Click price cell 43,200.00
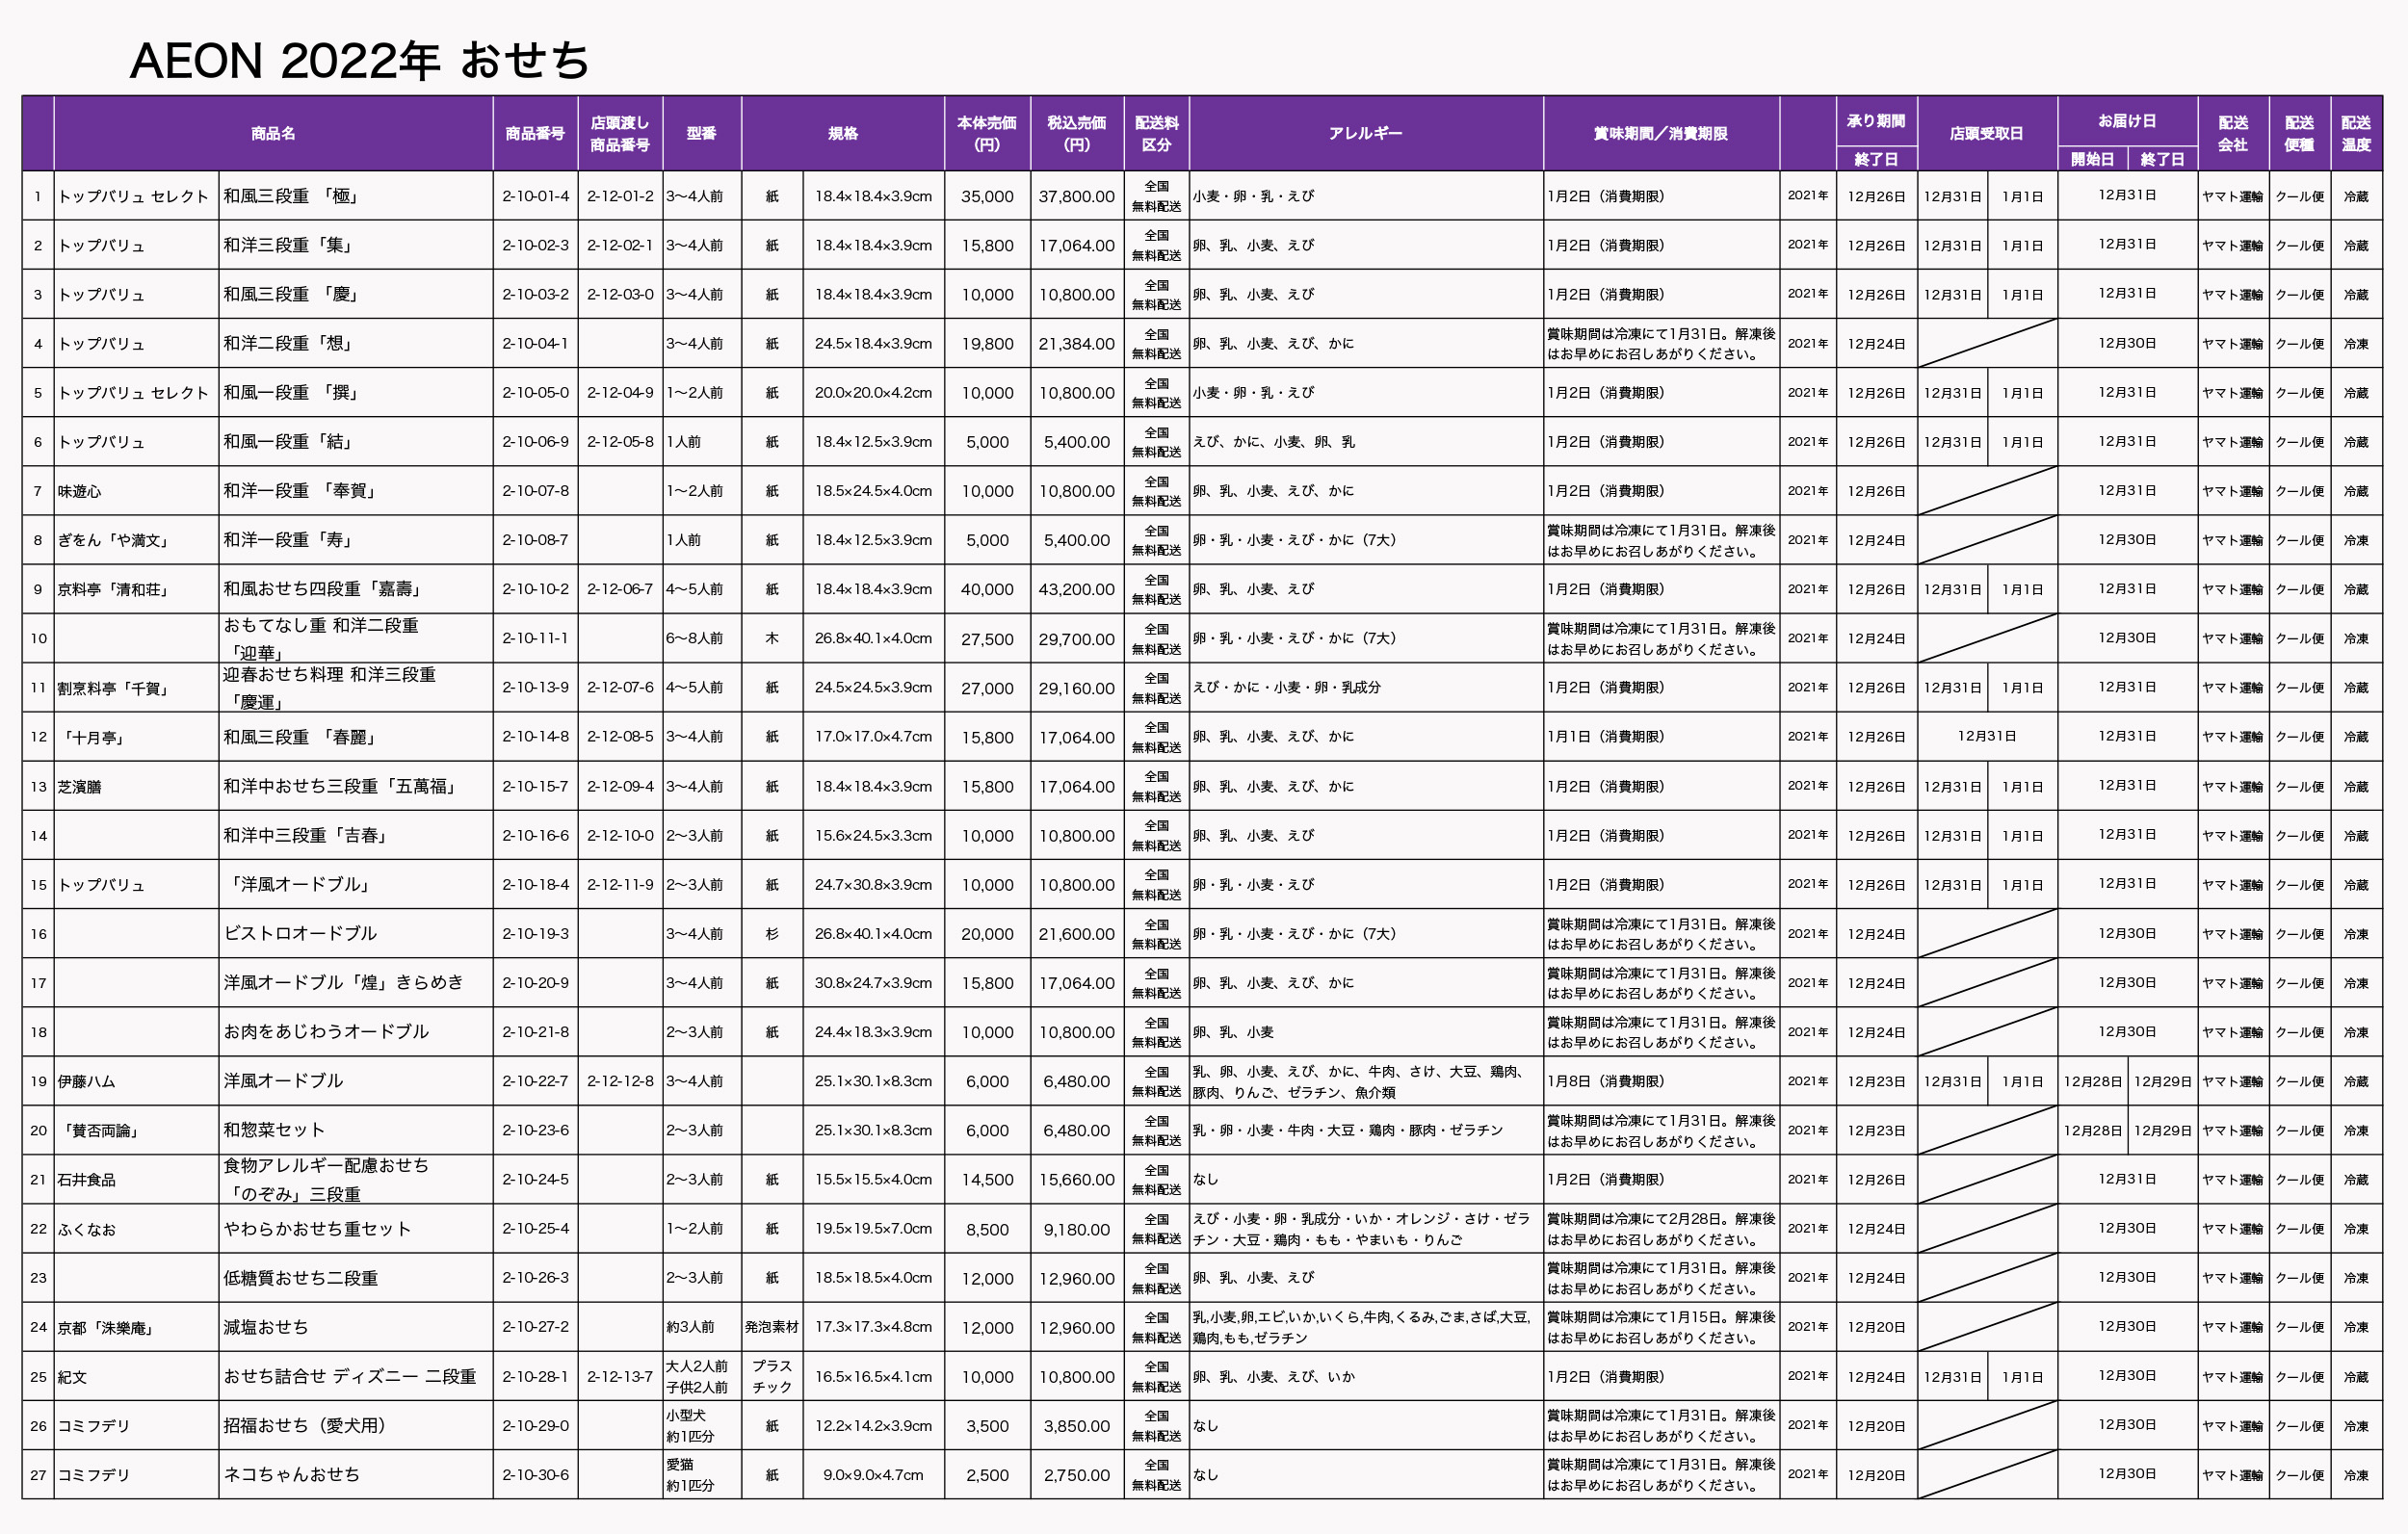The height and width of the screenshot is (1534, 2408). [x=1077, y=590]
